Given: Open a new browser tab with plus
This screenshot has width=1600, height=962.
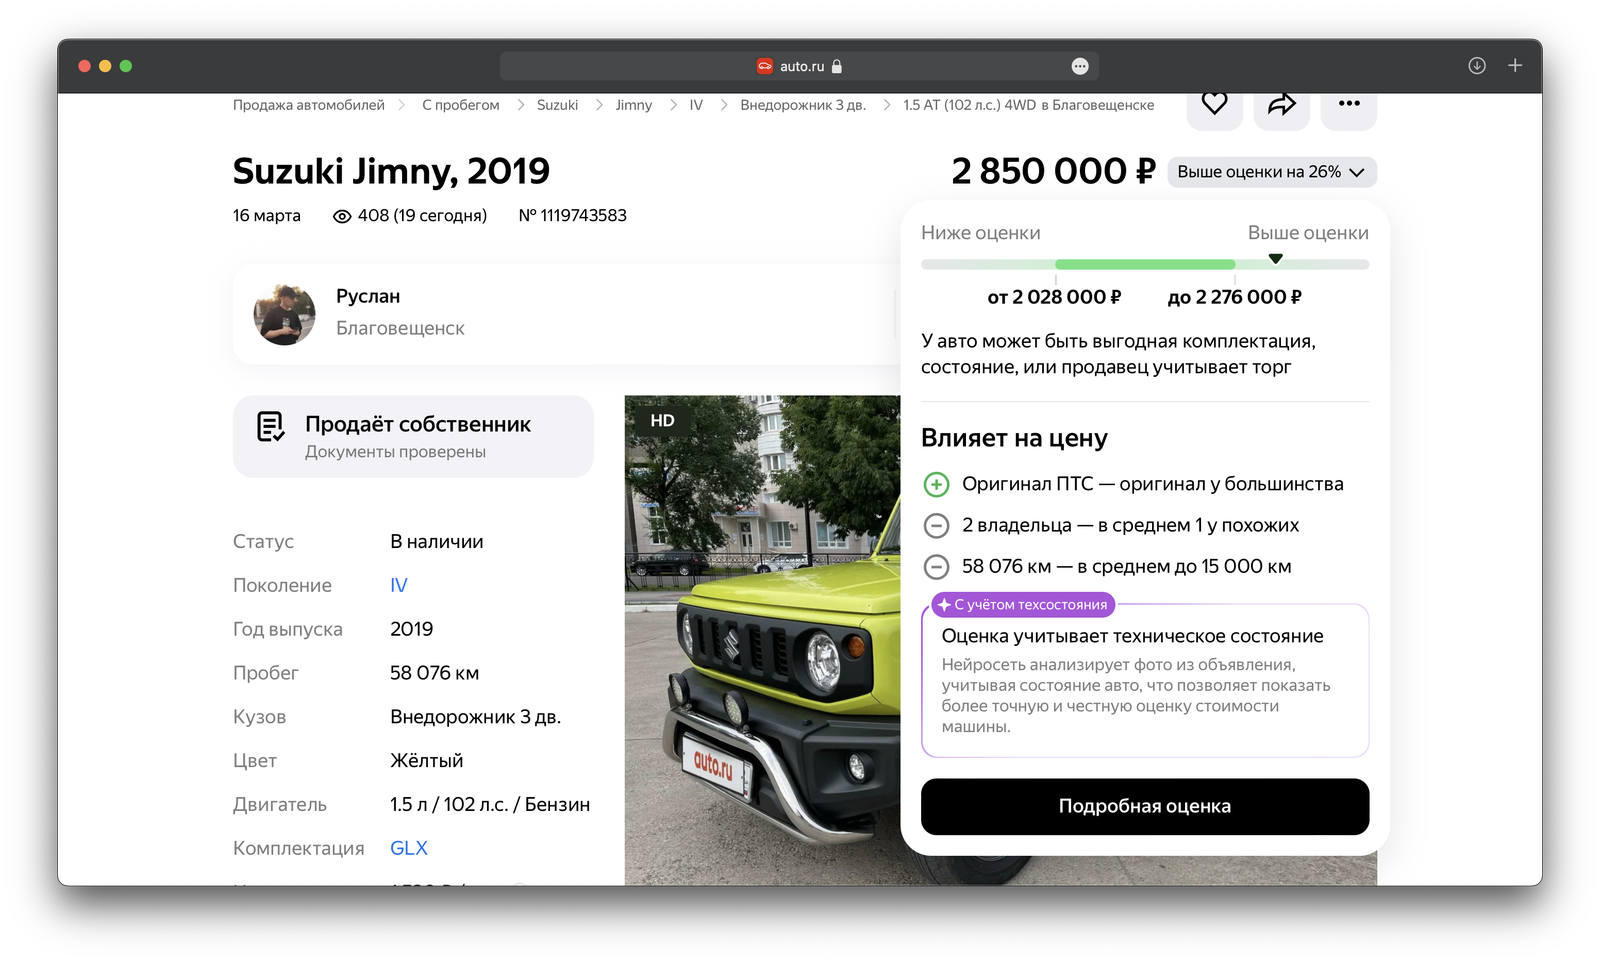Looking at the screenshot, I should pos(1515,66).
